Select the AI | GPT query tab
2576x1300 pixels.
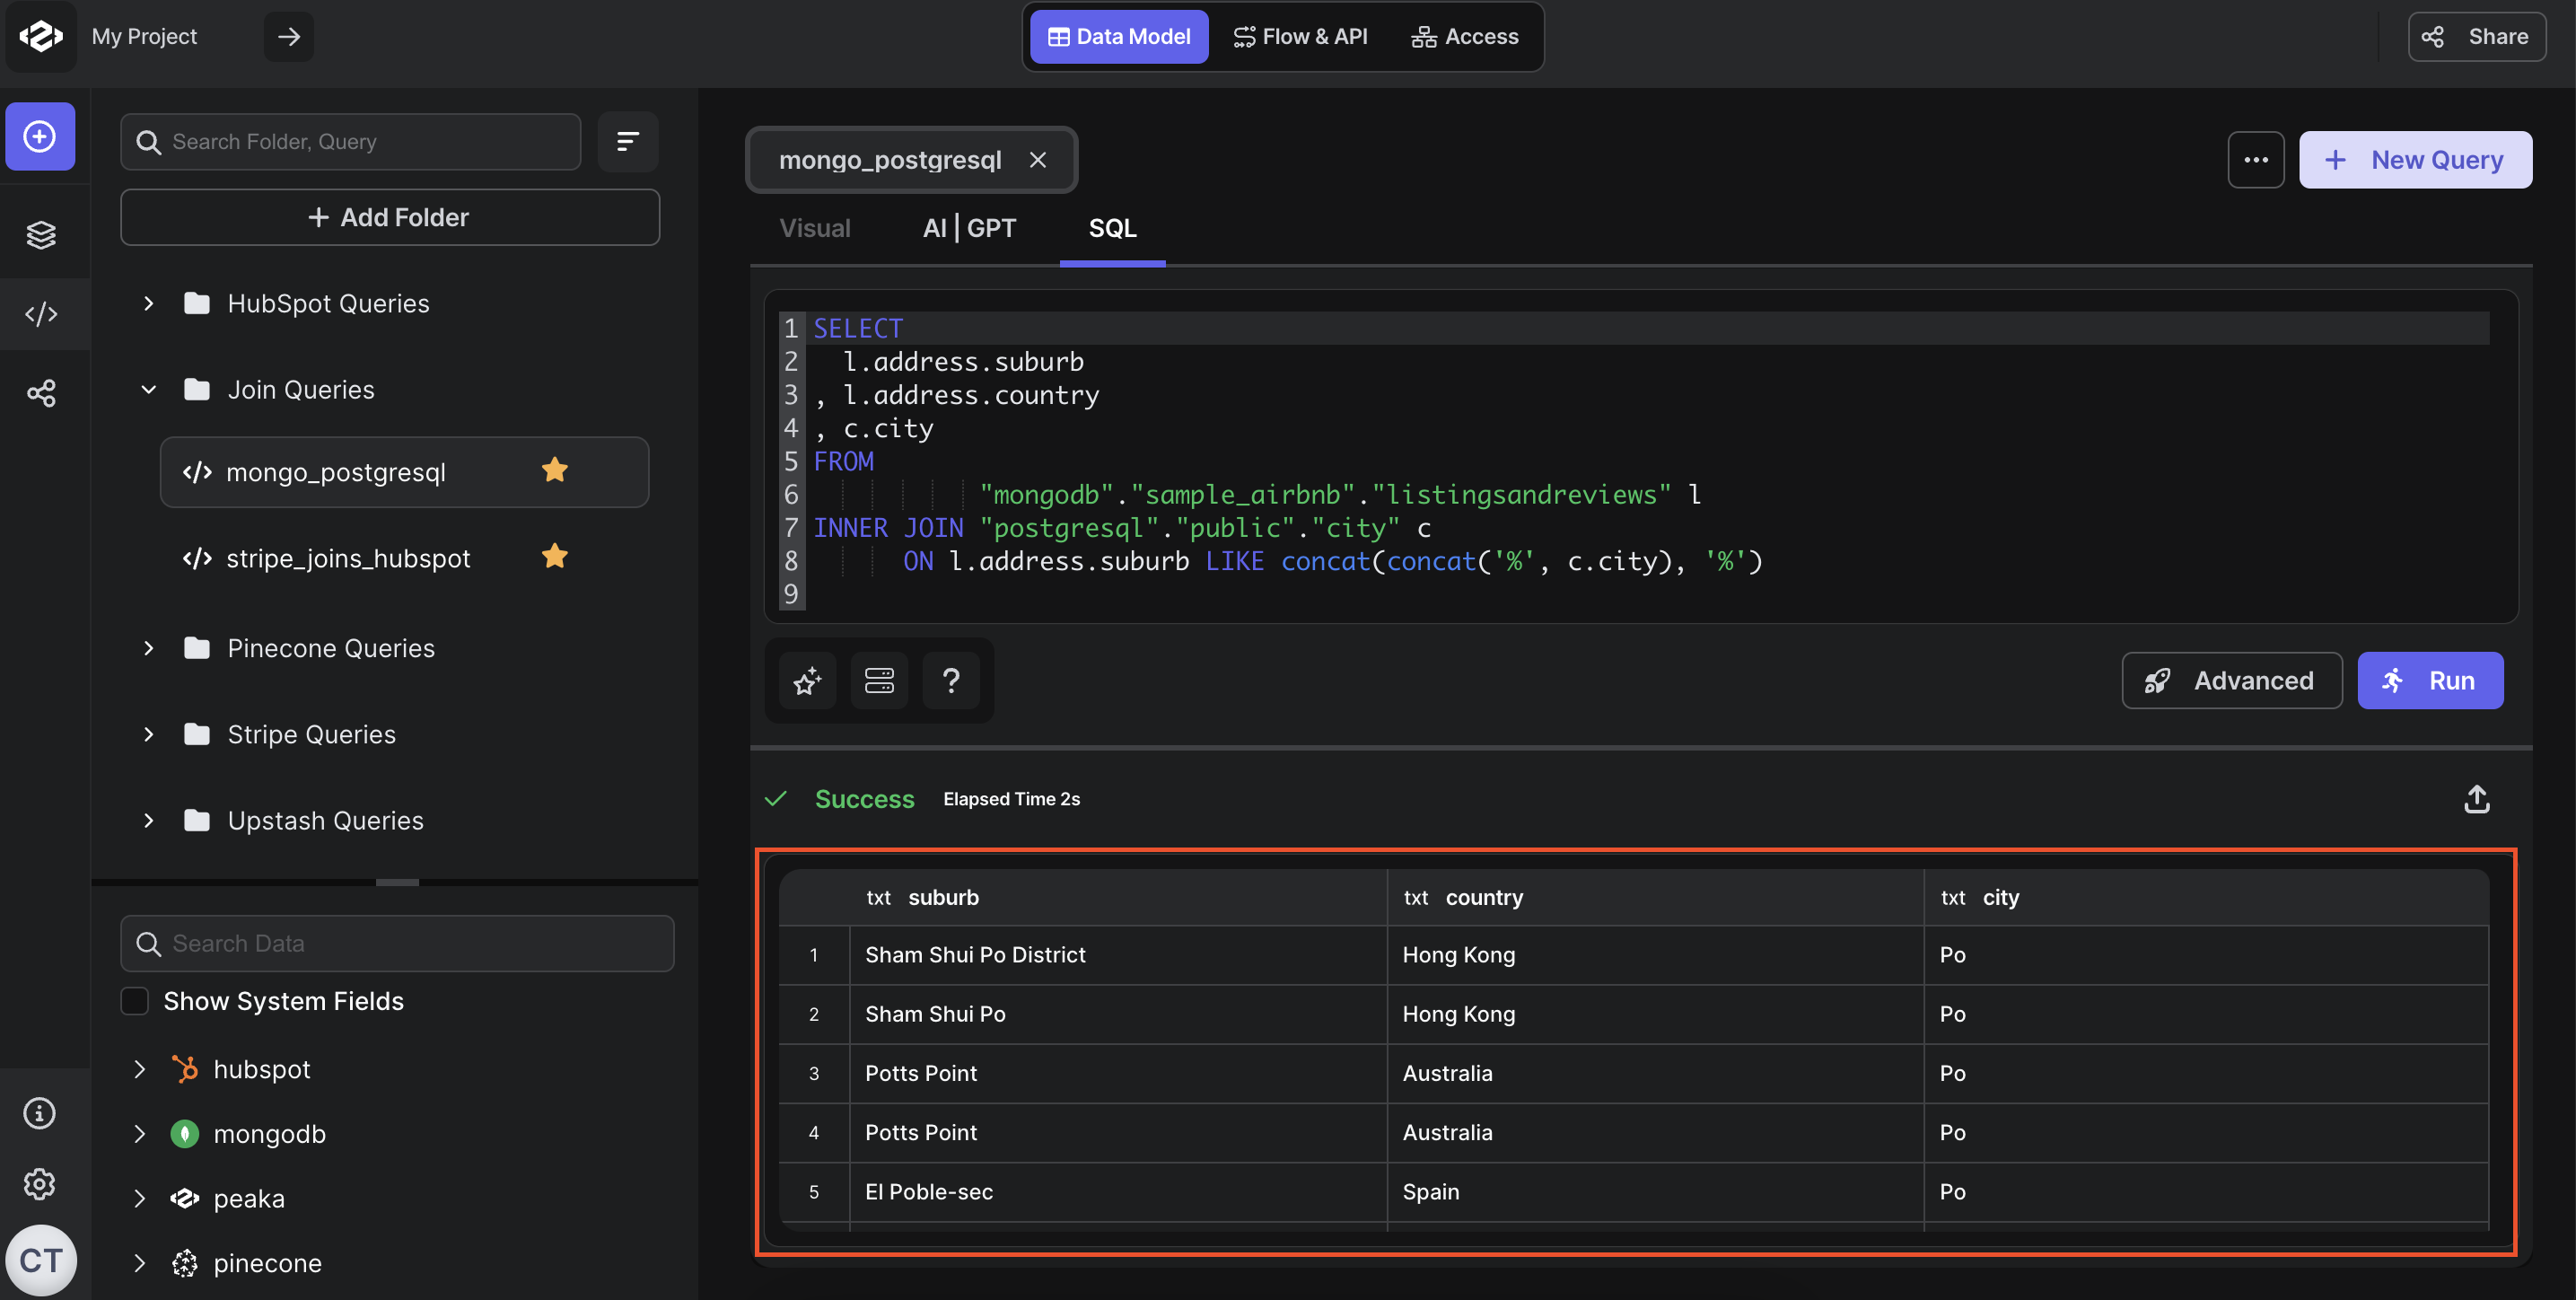pyautogui.click(x=969, y=229)
